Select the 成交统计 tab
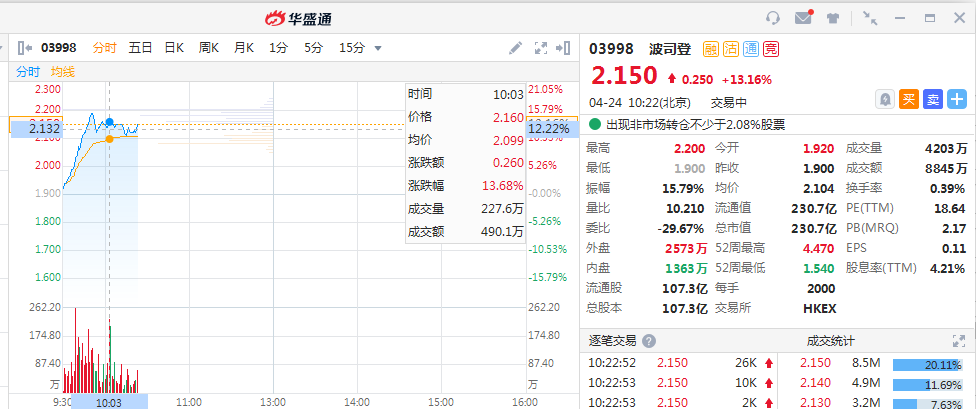 pyautogui.click(x=831, y=341)
